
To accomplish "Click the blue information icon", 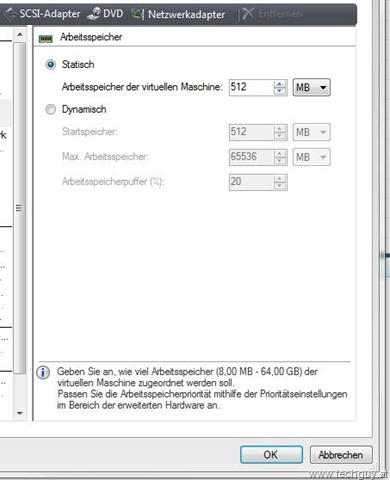I will pos(43,372).
